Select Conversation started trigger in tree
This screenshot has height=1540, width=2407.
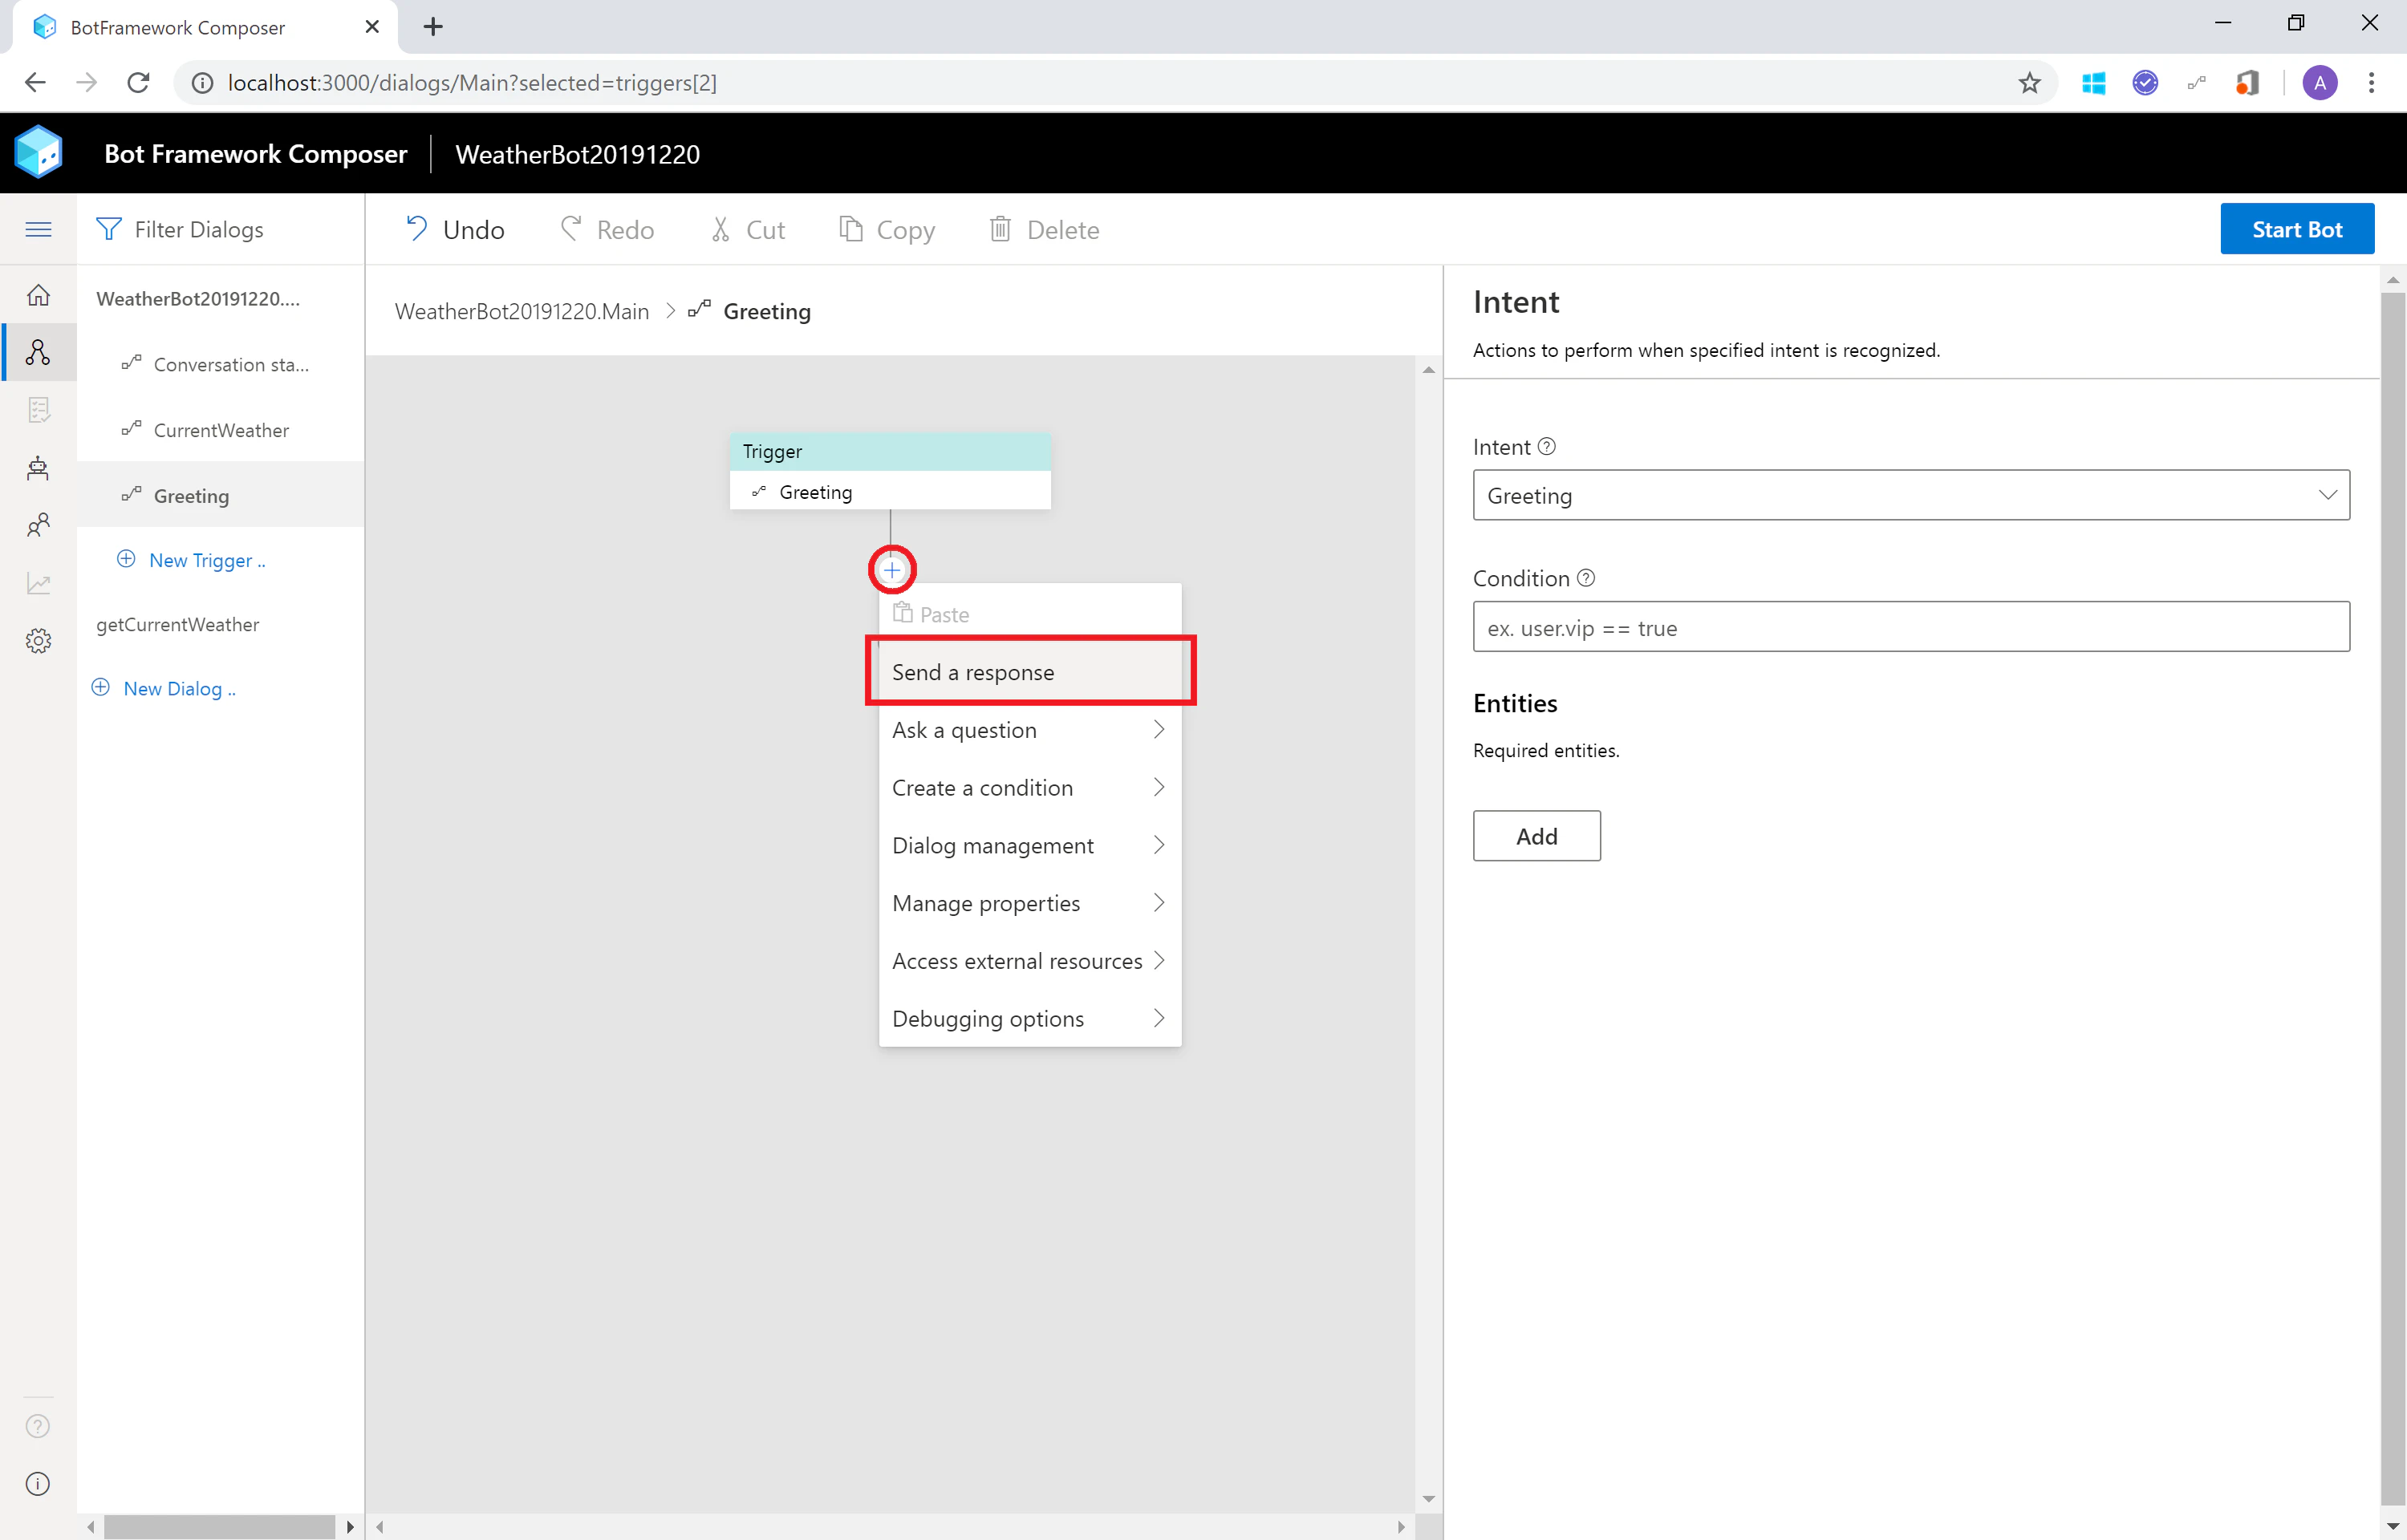coord(220,364)
